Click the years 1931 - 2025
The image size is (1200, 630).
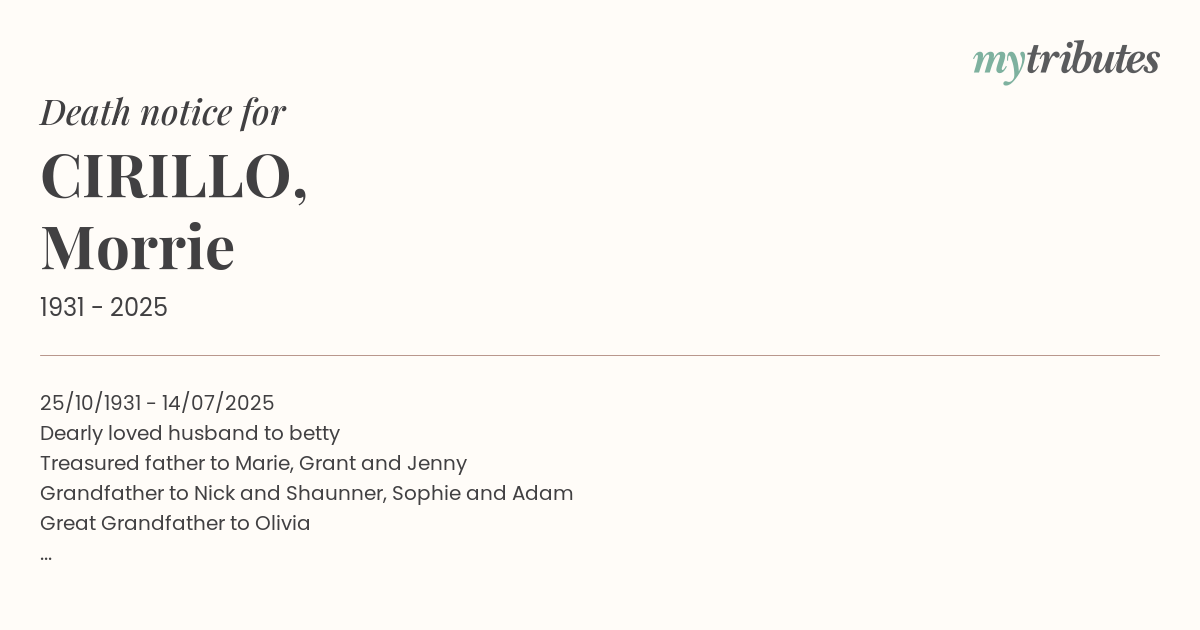(x=104, y=307)
